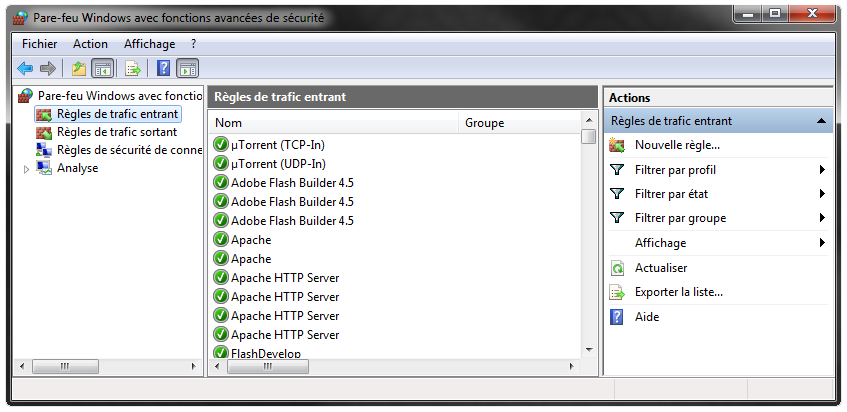Click rules list scroll right arrow
This screenshot has width=847, height=412.
571,367
